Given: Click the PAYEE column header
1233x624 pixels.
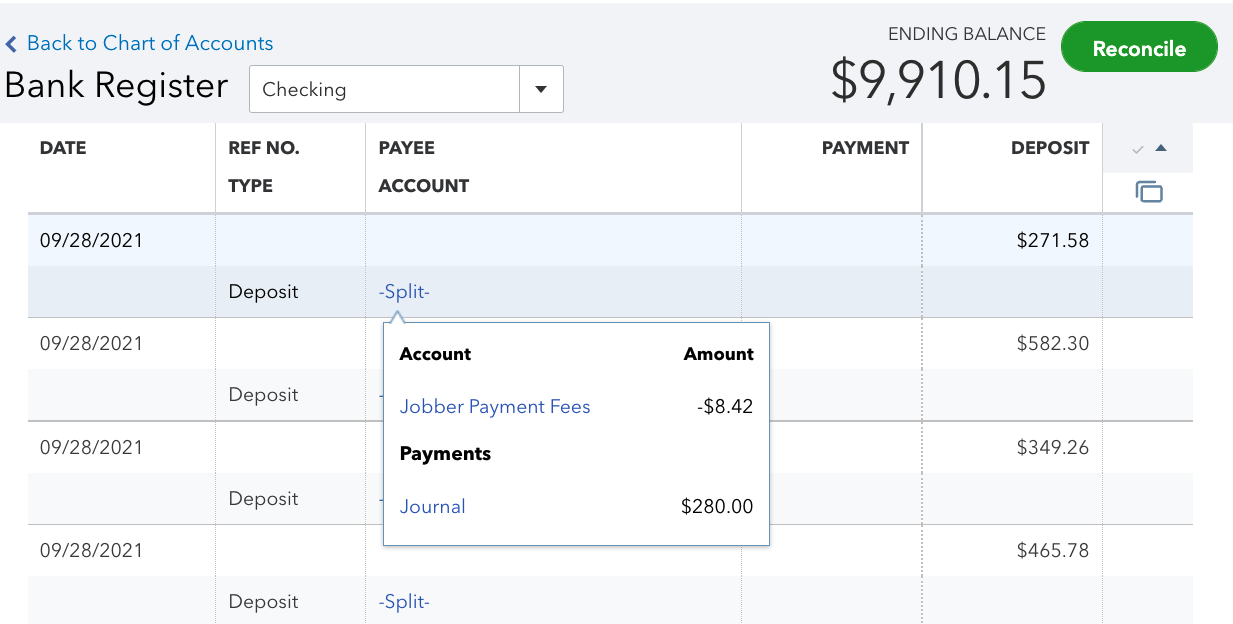Looking at the screenshot, I should point(406,148).
